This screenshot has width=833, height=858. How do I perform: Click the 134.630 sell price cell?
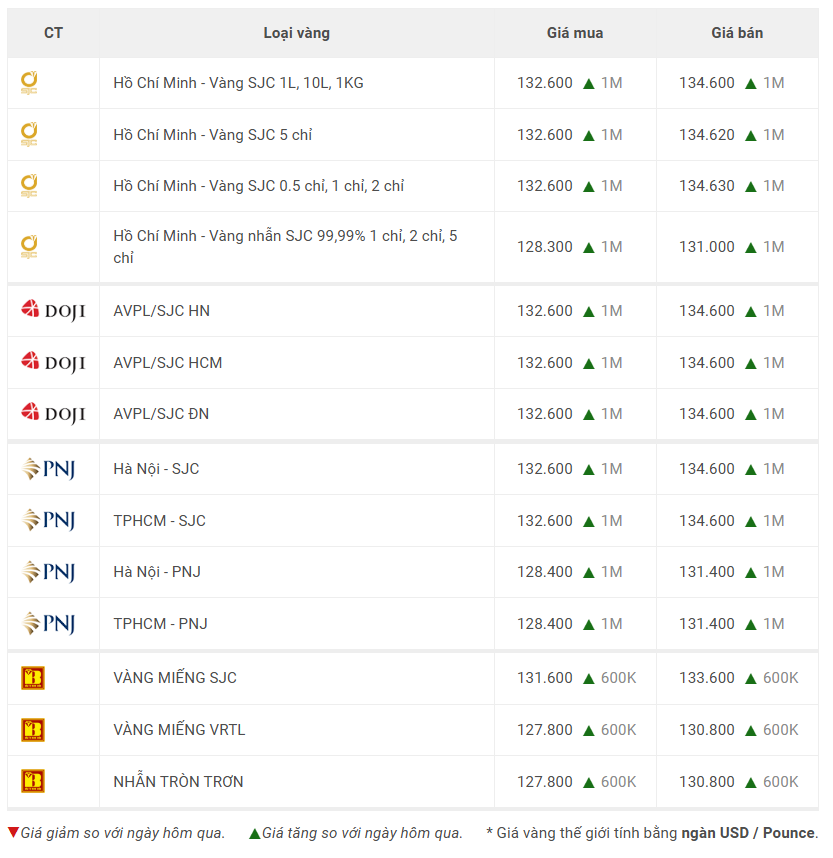click(x=707, y=186)
